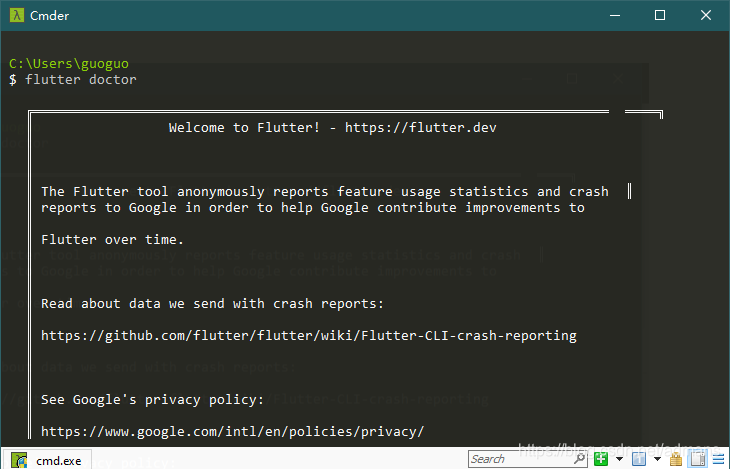Maximize the Cmder window
The width and height of the screenshot is (730, 469).
tap(660, 15)
